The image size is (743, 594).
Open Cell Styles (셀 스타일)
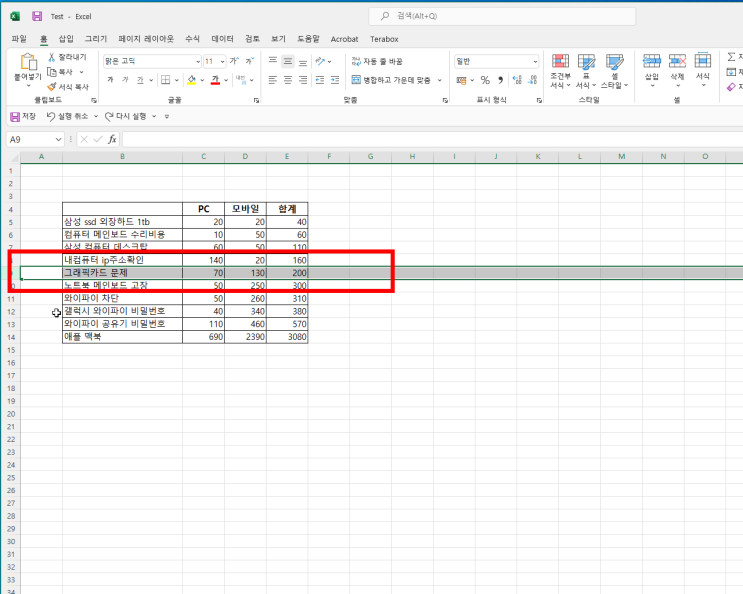point(615,71)
